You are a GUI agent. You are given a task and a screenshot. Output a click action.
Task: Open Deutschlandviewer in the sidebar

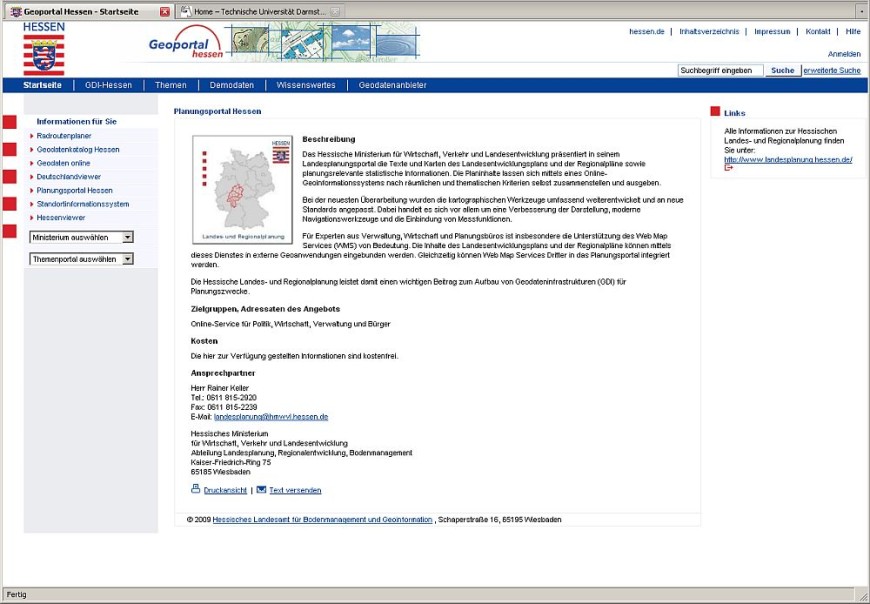[69, 177]
